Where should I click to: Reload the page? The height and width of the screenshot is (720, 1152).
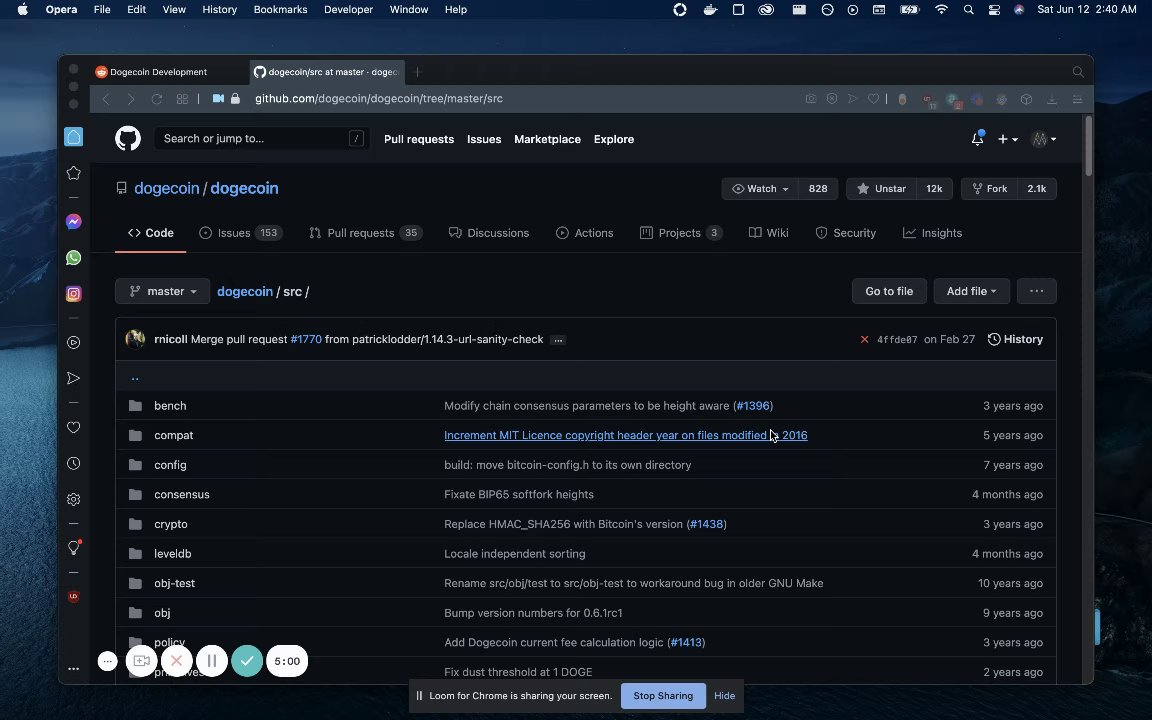pos(156,98)
